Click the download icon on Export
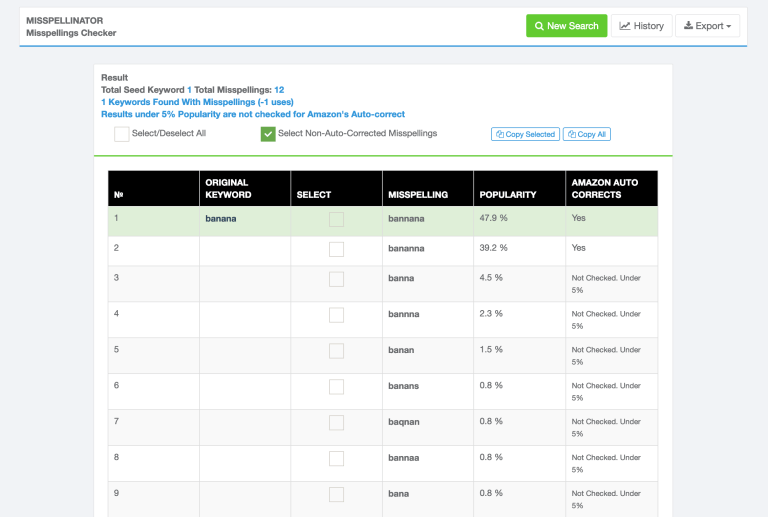768x517 pixels. tap(688, 25)
